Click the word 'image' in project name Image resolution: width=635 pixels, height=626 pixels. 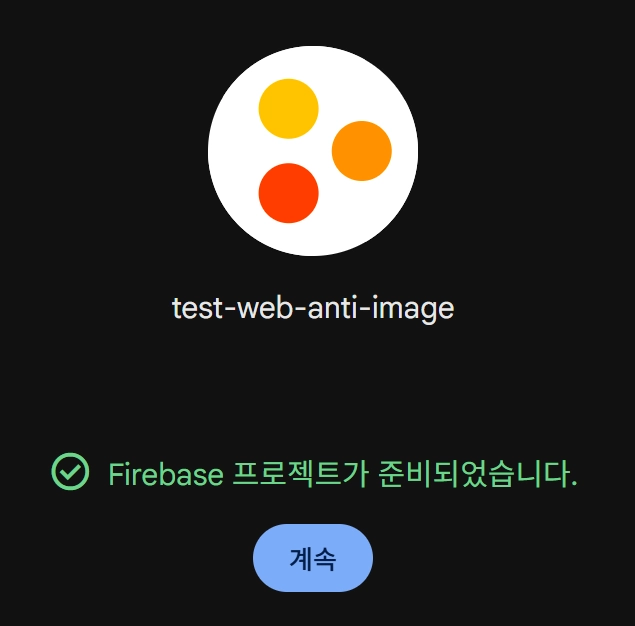pos(413,310)
